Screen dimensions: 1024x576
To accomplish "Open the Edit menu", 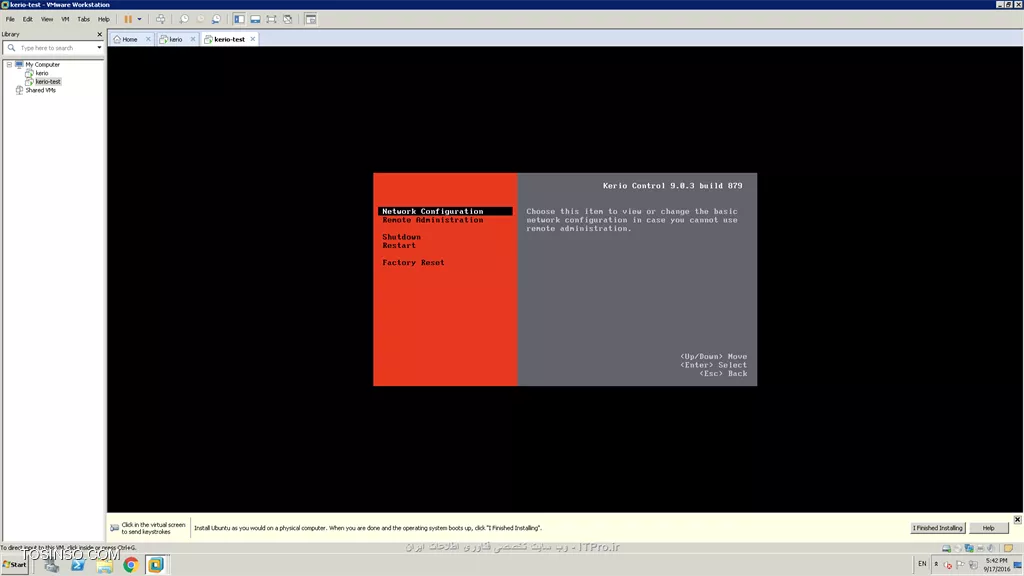I will pyautogui.click(x=27, y=20).
